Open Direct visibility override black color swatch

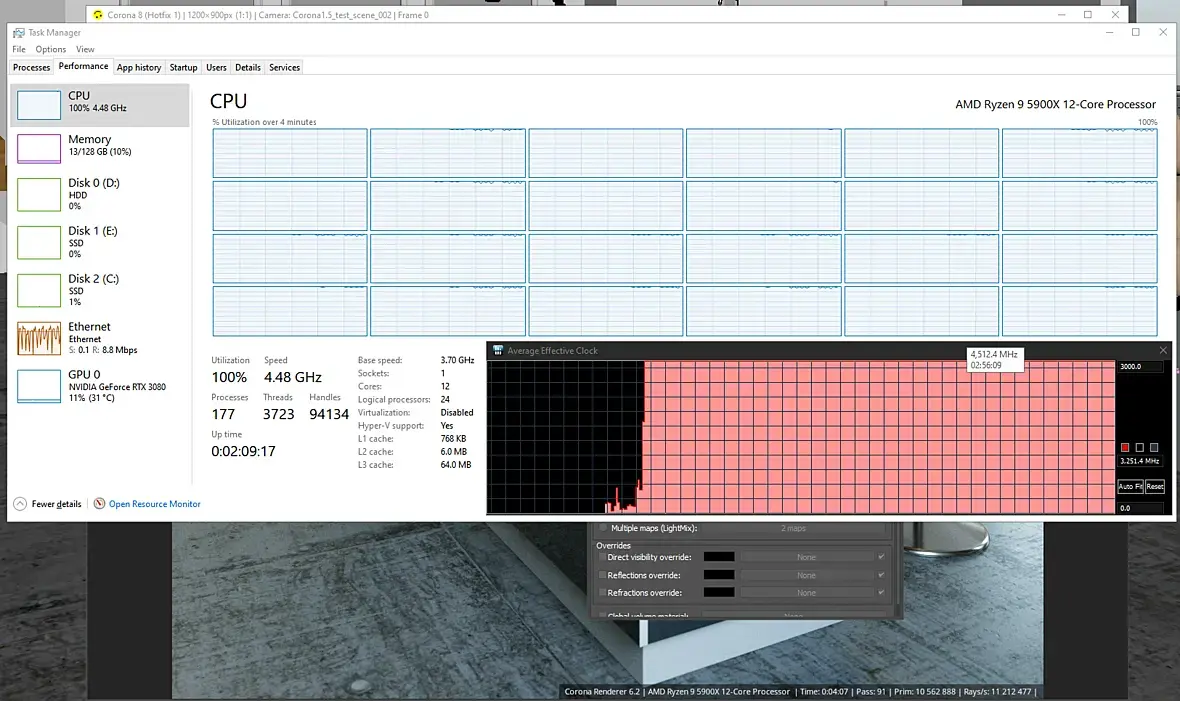point(719,557)
